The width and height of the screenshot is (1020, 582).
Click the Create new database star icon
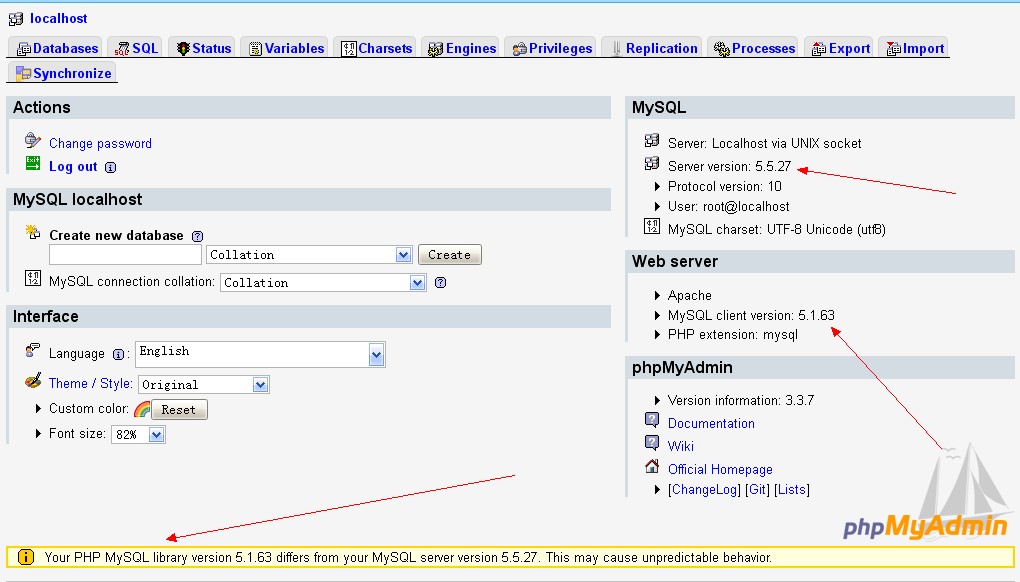(33, 231)
